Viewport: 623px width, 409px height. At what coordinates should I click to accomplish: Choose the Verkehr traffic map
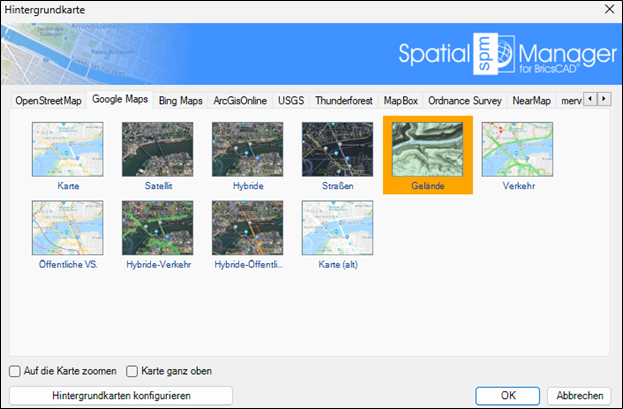tap(517, 150)
